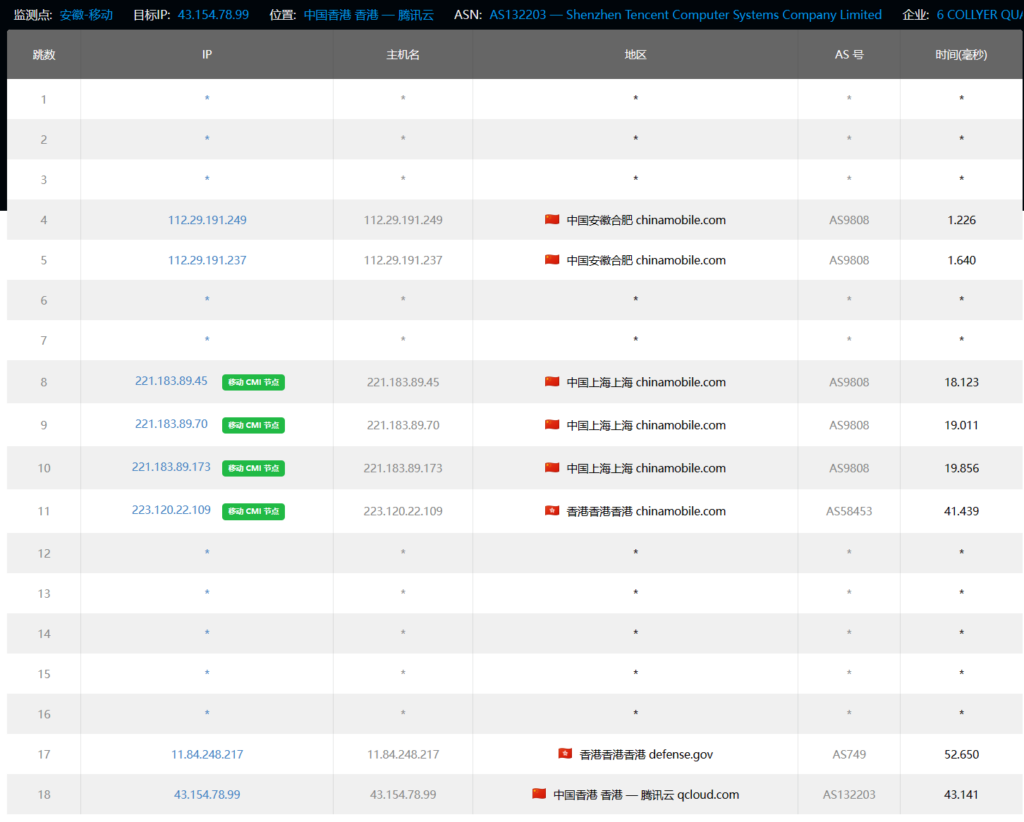
Task: Click the China flag beside 中国安徽合肥 in hop 4
Action: pyautogui.click(x=552, y=220)
